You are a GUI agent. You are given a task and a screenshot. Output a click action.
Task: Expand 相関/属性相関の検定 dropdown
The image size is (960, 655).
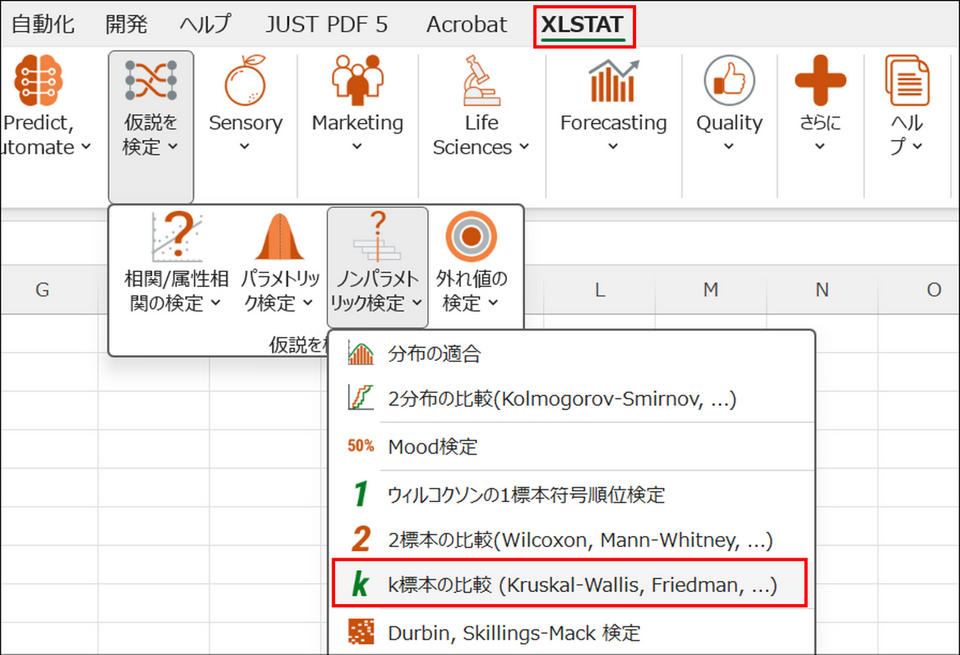click(x=175, y=290)
